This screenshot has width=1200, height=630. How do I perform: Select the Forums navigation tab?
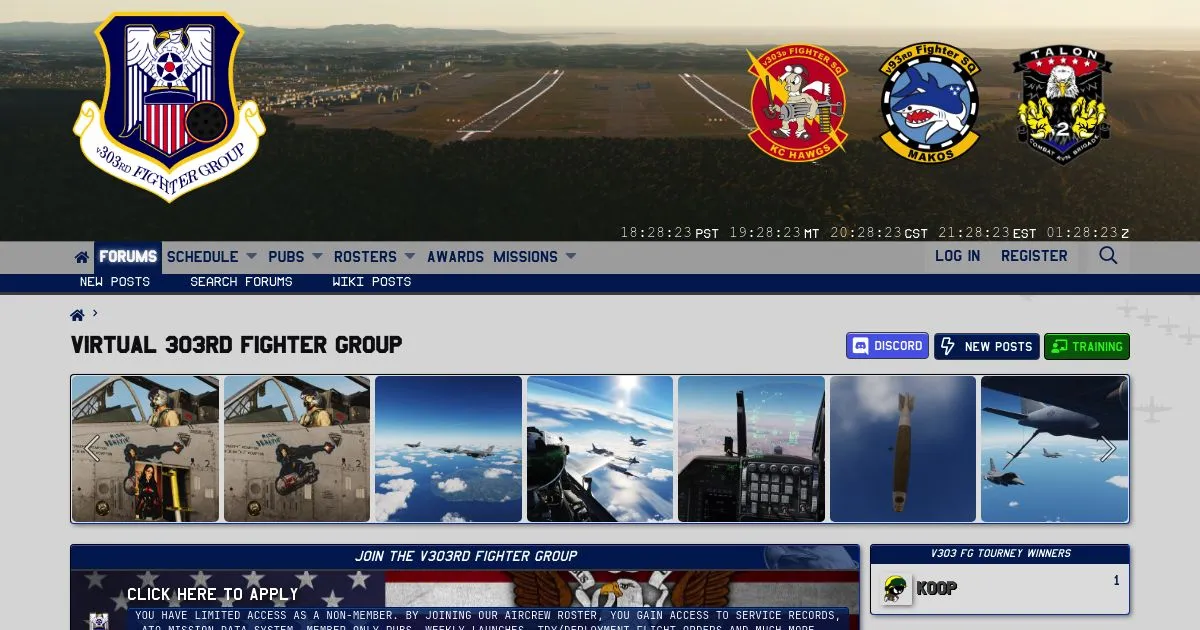tap(128, 257)
